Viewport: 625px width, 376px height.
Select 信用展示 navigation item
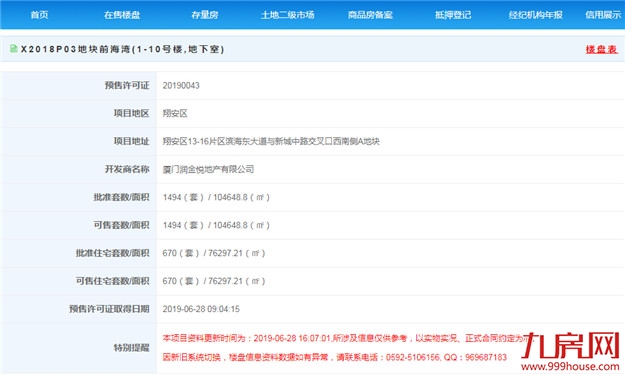click(603, 15)
